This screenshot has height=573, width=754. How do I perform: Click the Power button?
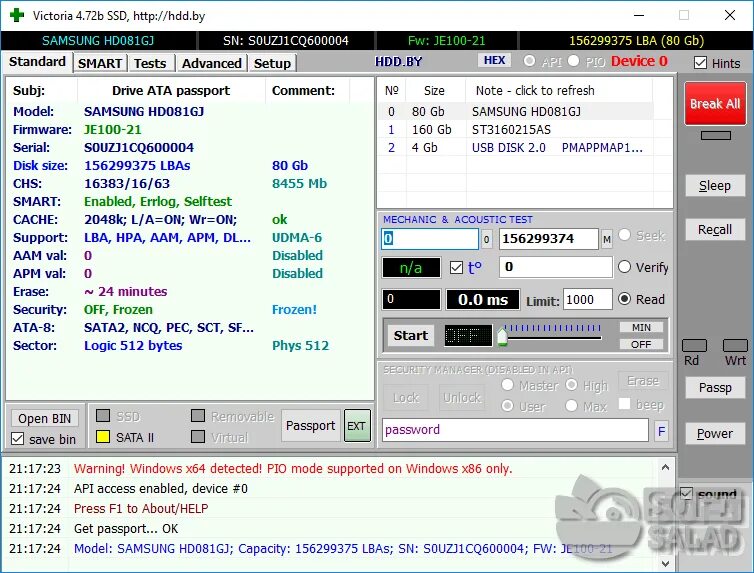[715, 434]
